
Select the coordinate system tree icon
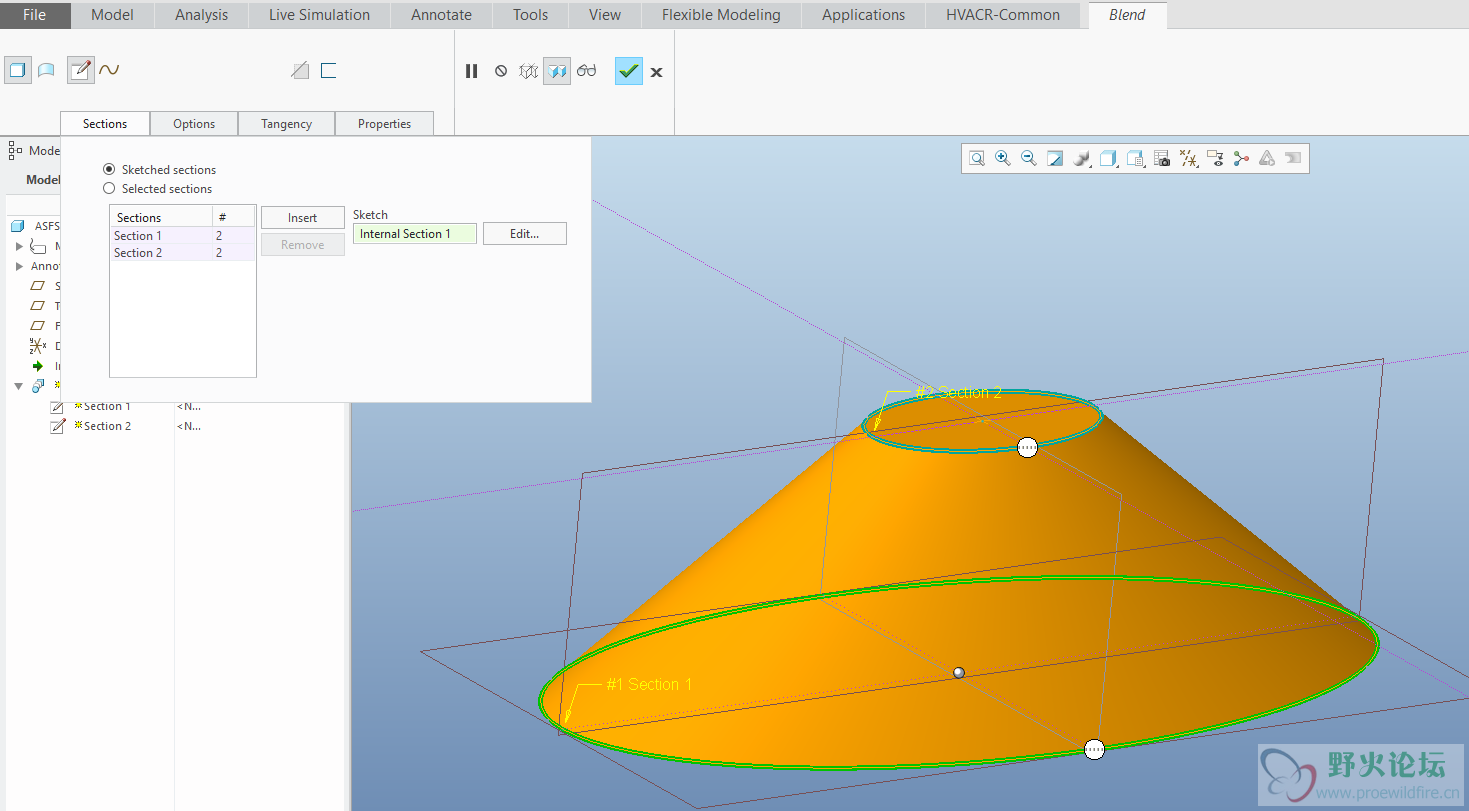pos(38,346)
